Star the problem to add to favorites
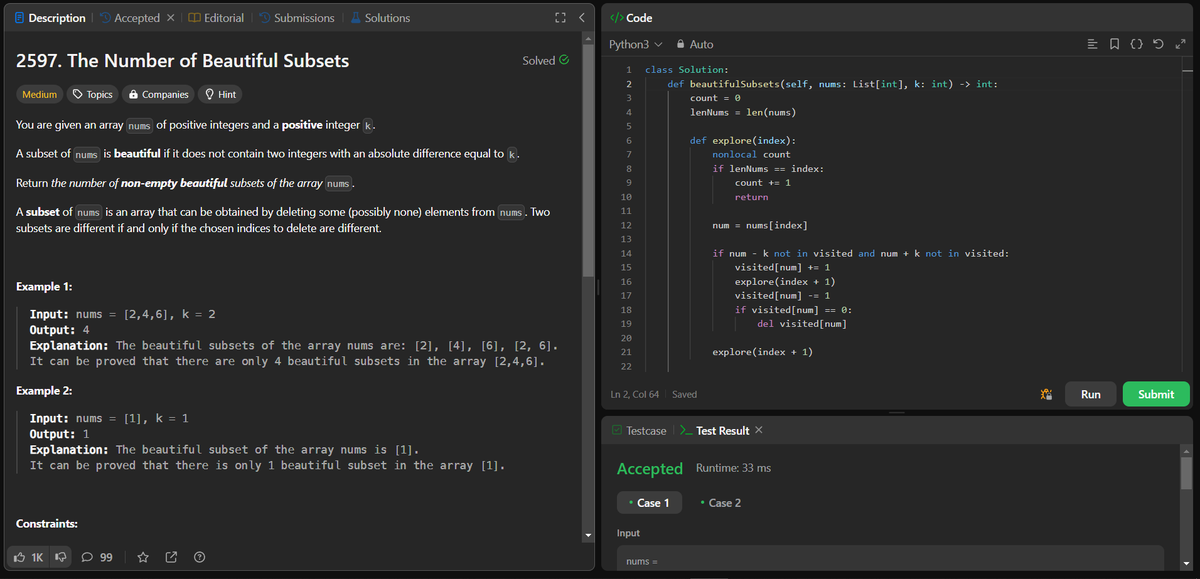1200x579 pixels. point(143,557)
